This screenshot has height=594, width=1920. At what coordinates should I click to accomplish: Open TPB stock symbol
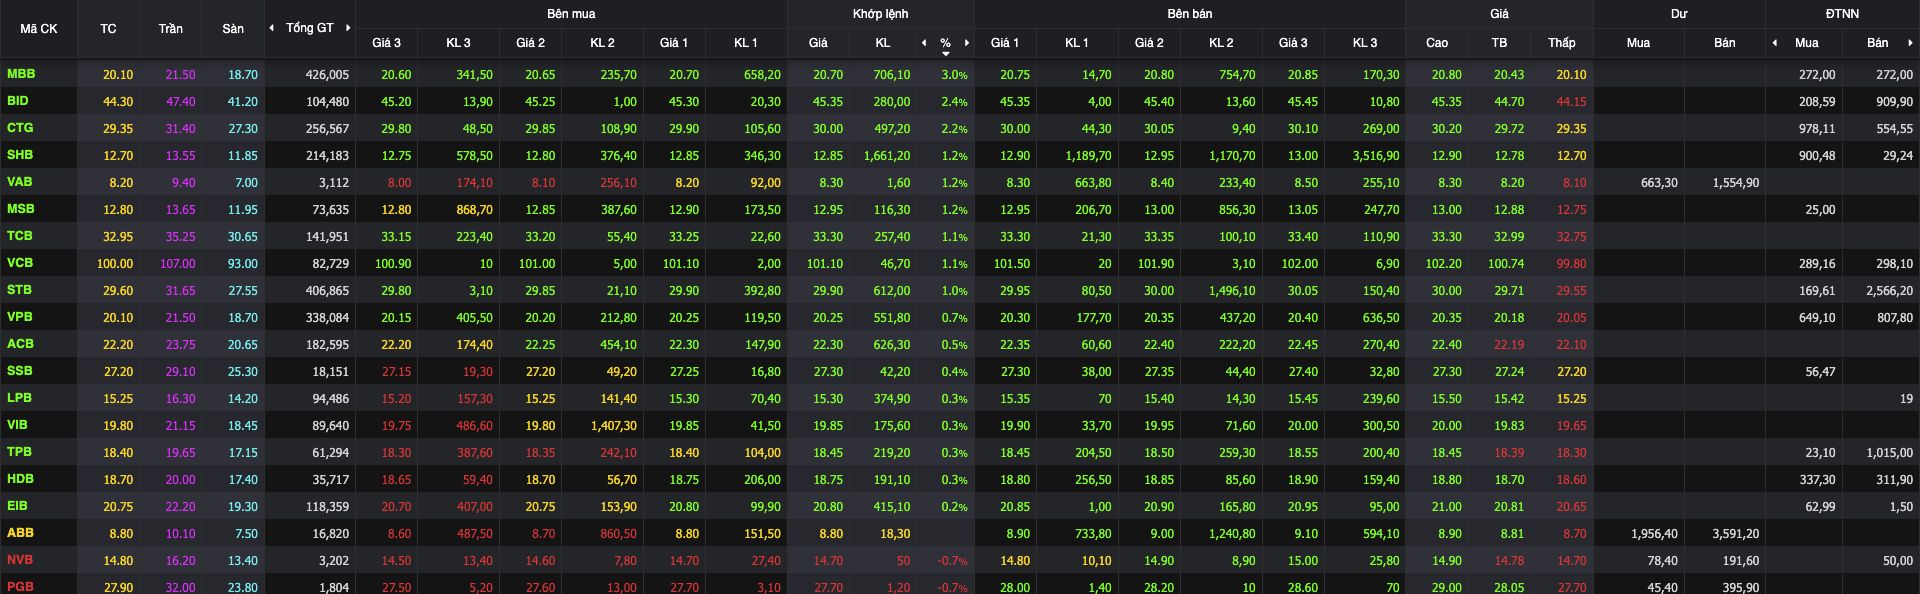pyautogui.click(x=19, y=452)
